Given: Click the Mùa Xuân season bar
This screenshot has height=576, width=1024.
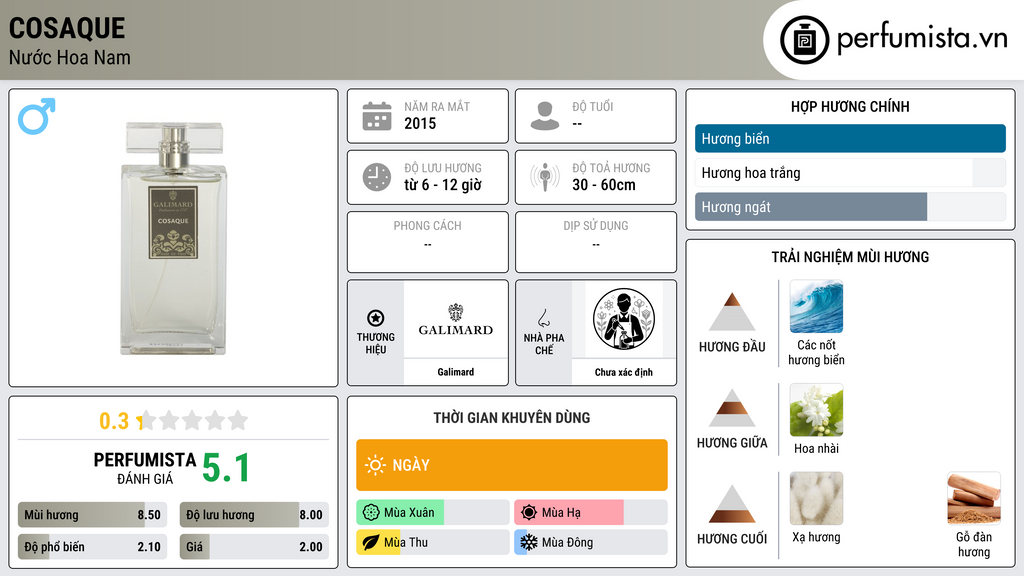Looking at the screenshot, I should click(432, 513).
